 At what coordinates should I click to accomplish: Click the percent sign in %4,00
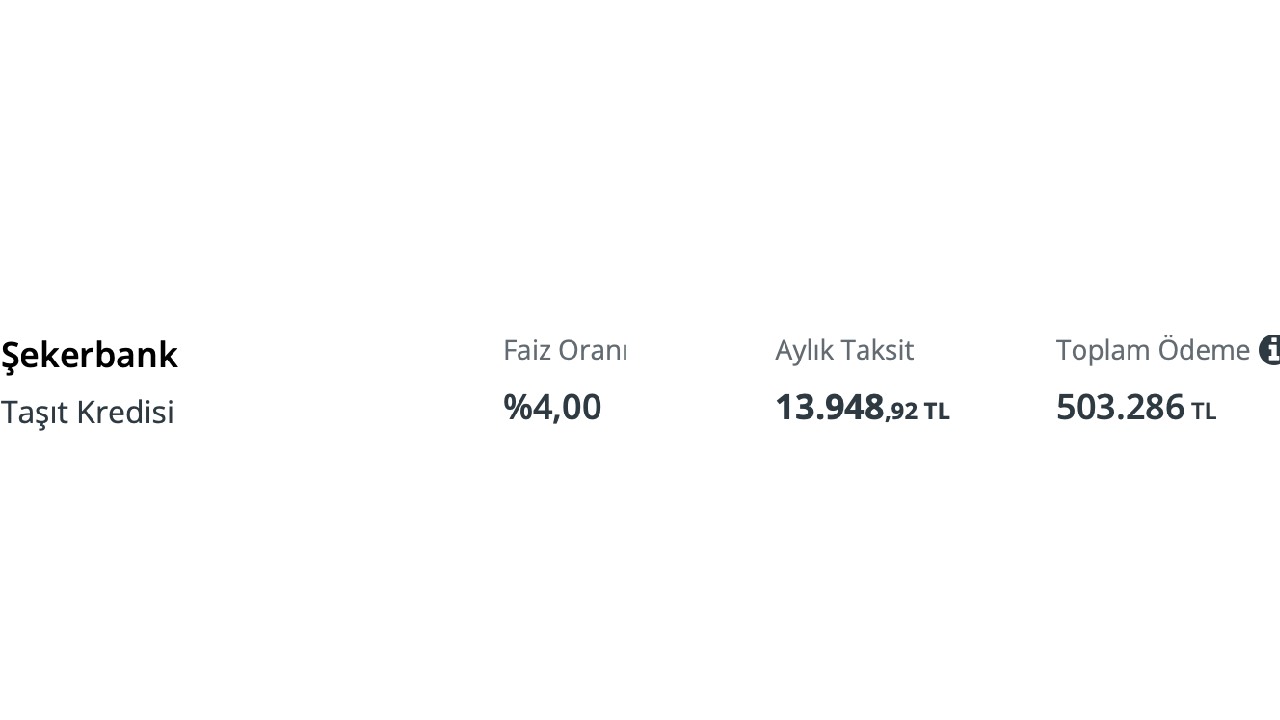click(x=517, y=408)
